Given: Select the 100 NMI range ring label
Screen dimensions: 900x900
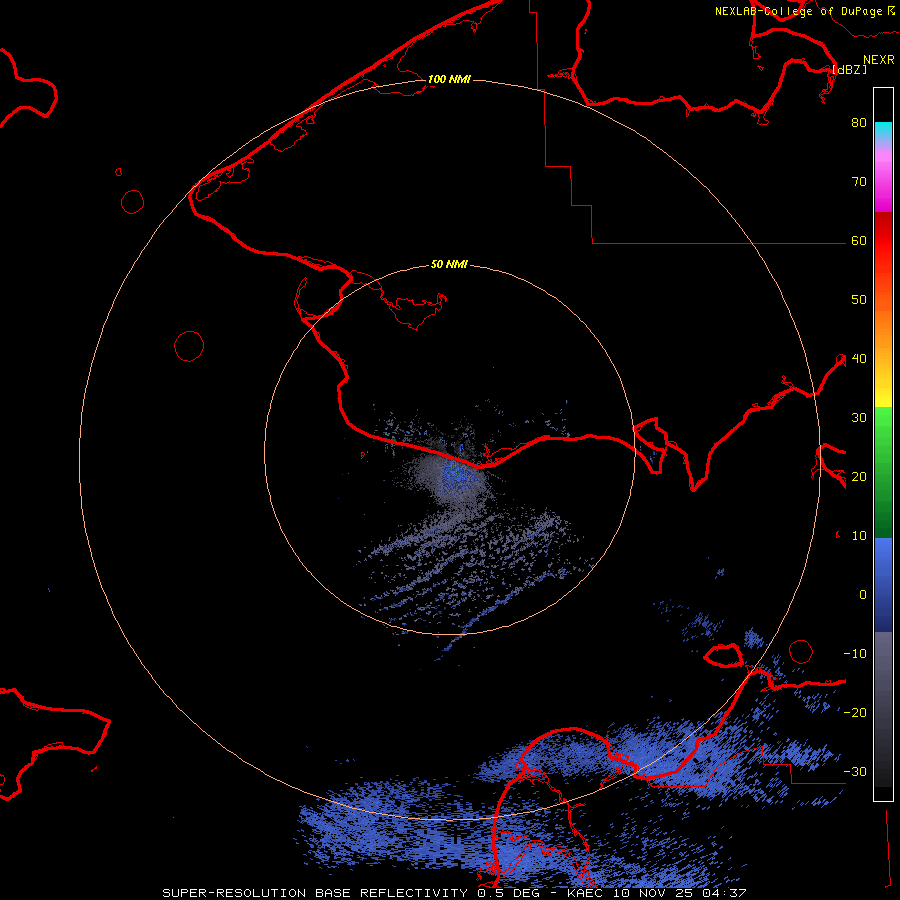Looking at the screenshot, I should pyautogui.click(x=449, y=79).
